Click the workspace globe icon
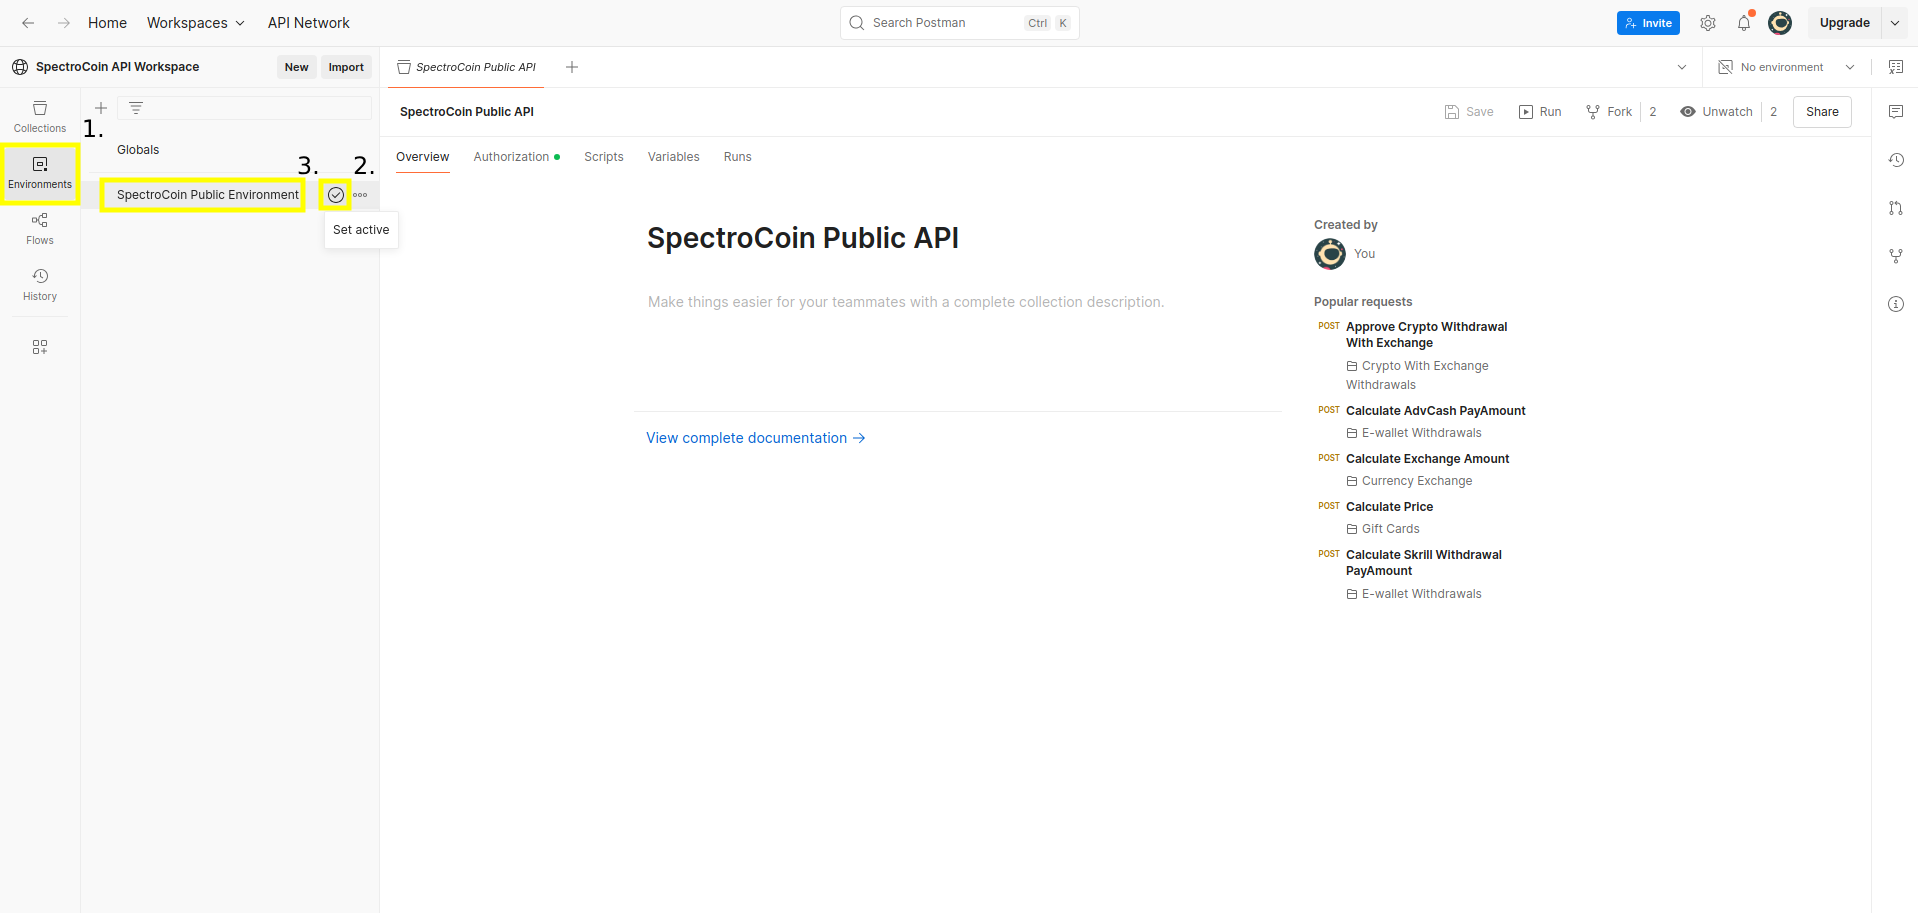 20,67
